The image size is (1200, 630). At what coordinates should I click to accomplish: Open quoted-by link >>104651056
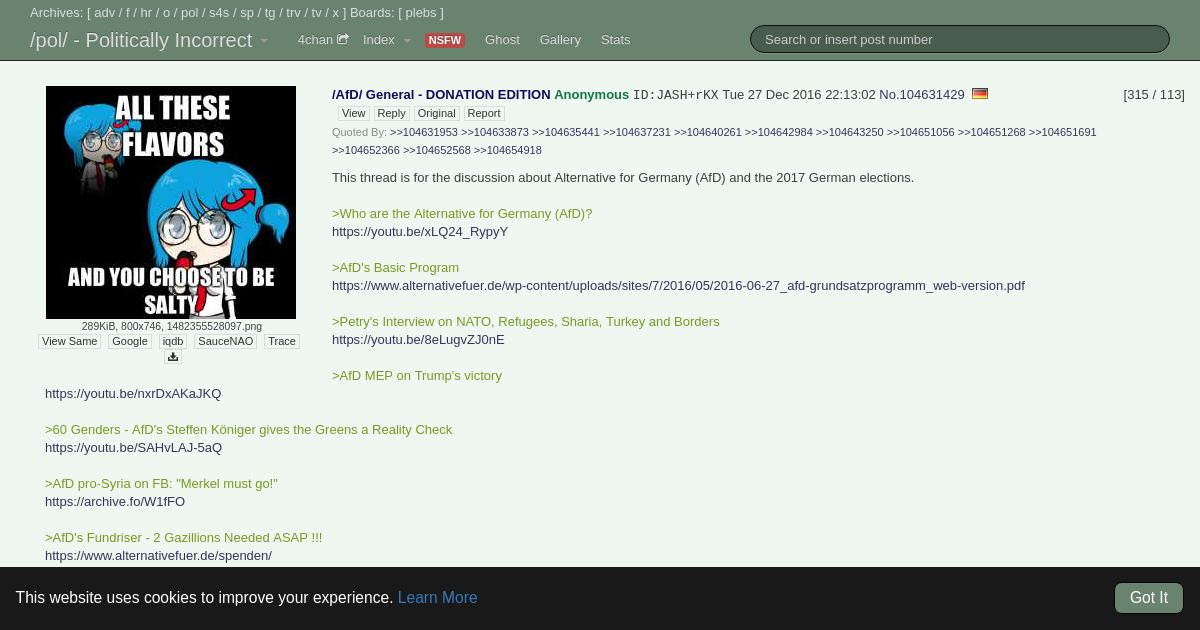(921, 132)
